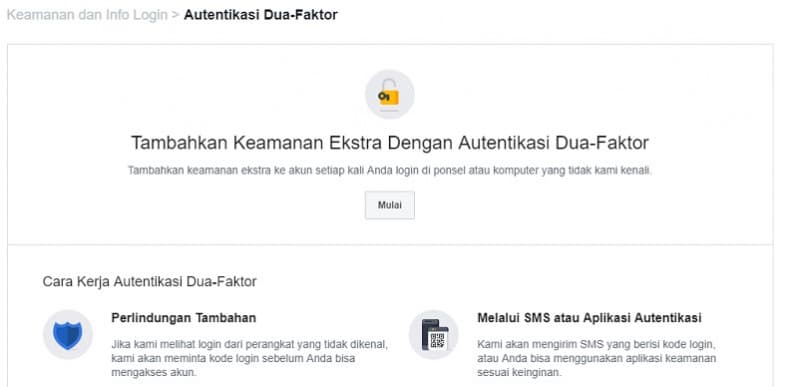Image resolution: width=786 pixels, height=387 pixels.
Task: Click the Cara Kerja Autentikasi Dua-Faktor heading
Action: [150, 282]
